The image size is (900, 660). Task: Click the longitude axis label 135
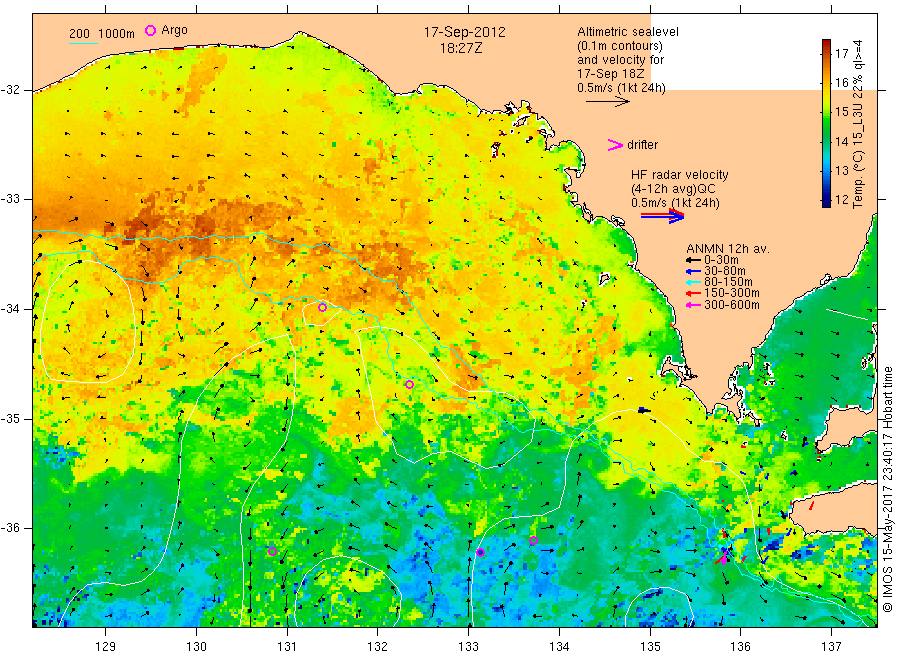(x=650, y=647)
